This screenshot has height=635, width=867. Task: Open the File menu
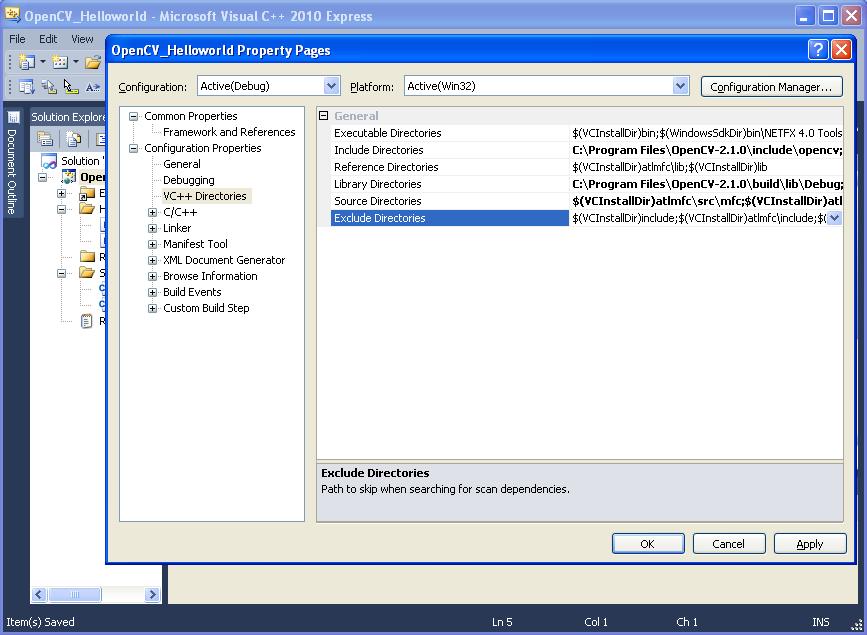click(16, 38)
